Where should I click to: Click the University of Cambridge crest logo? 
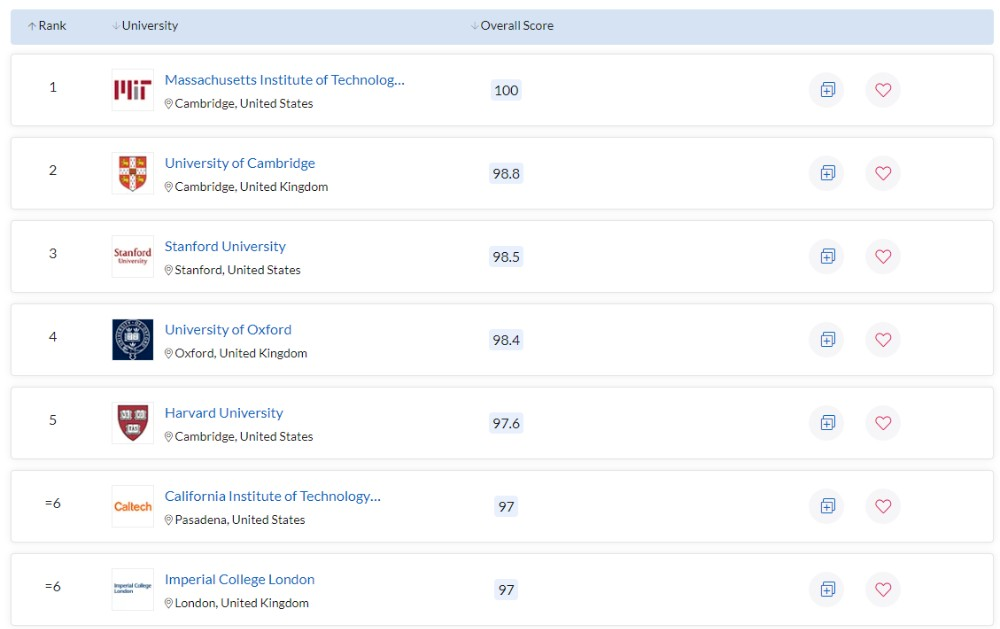click(133, 173)
